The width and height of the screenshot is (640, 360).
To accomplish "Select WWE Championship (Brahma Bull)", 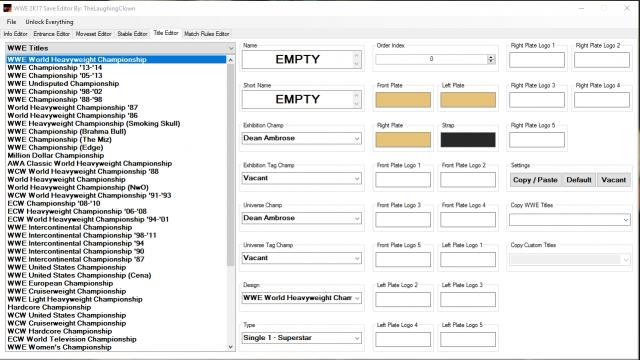I will pos(116,131).
